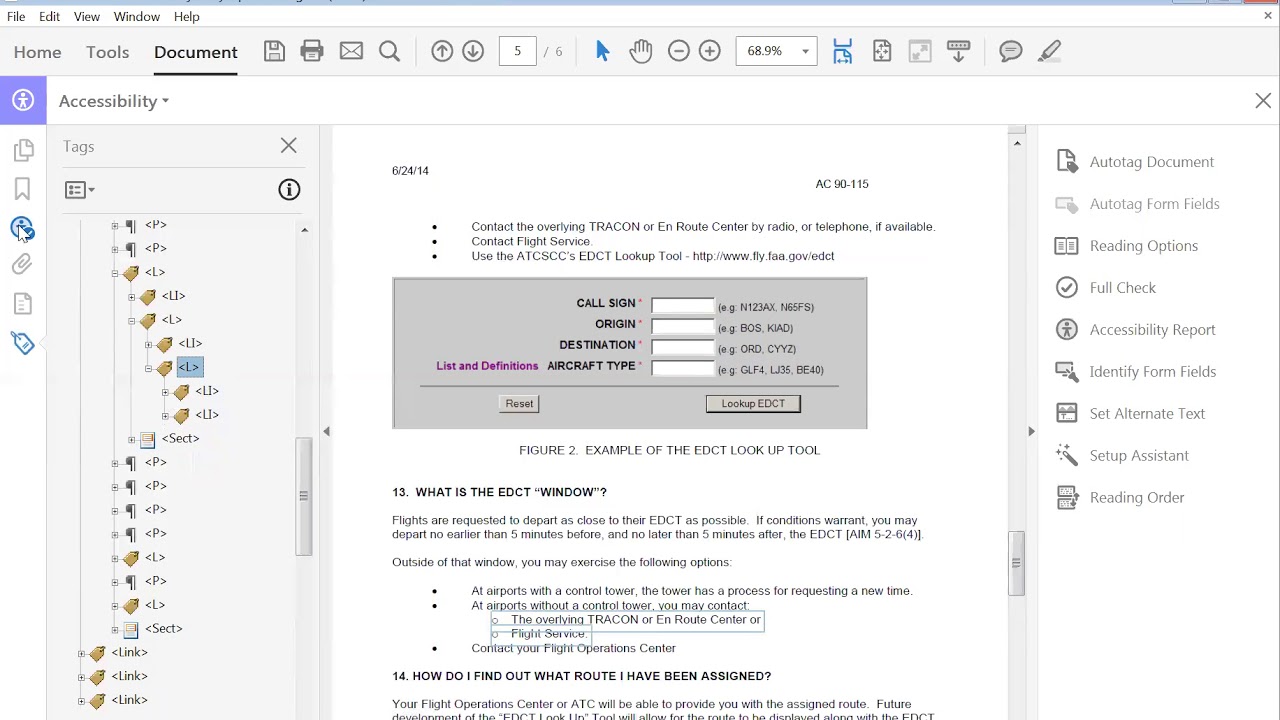The height and width of the screenshot is (720, 1280).
Task: Follow the List and Definitions link
Action: pos(487,366)
